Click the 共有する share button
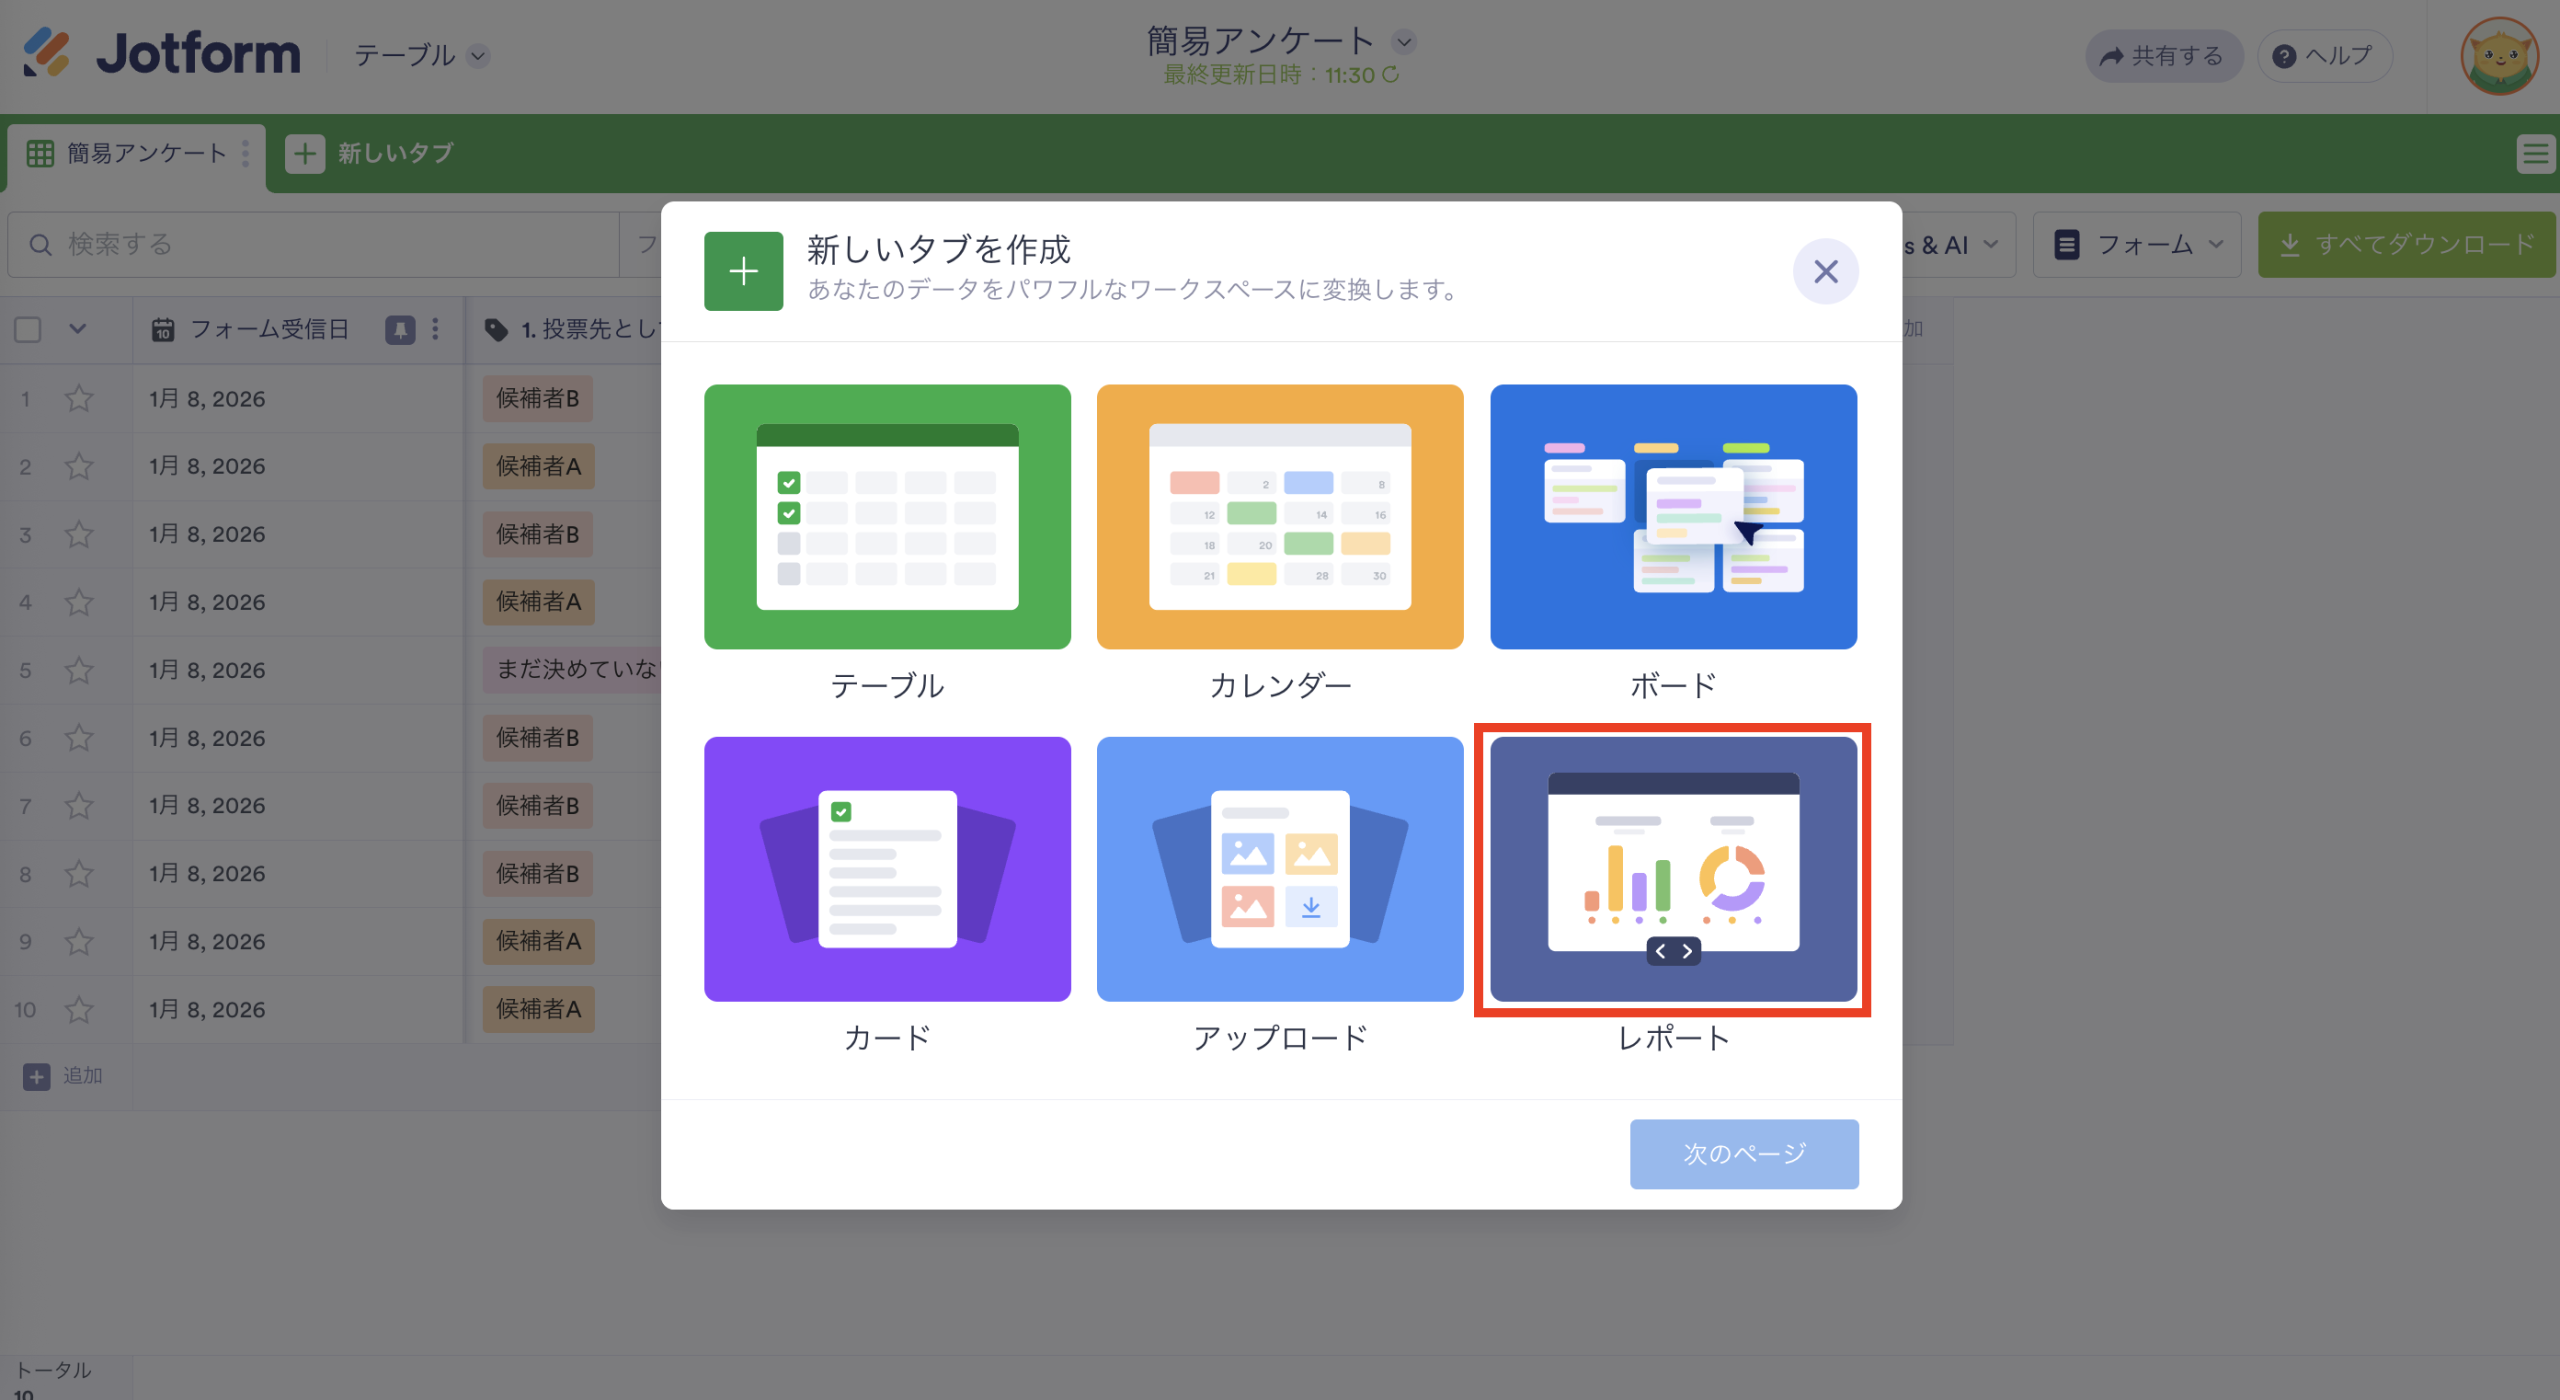Viewport: 2560px width, 1400px height. click(2163, 56)
